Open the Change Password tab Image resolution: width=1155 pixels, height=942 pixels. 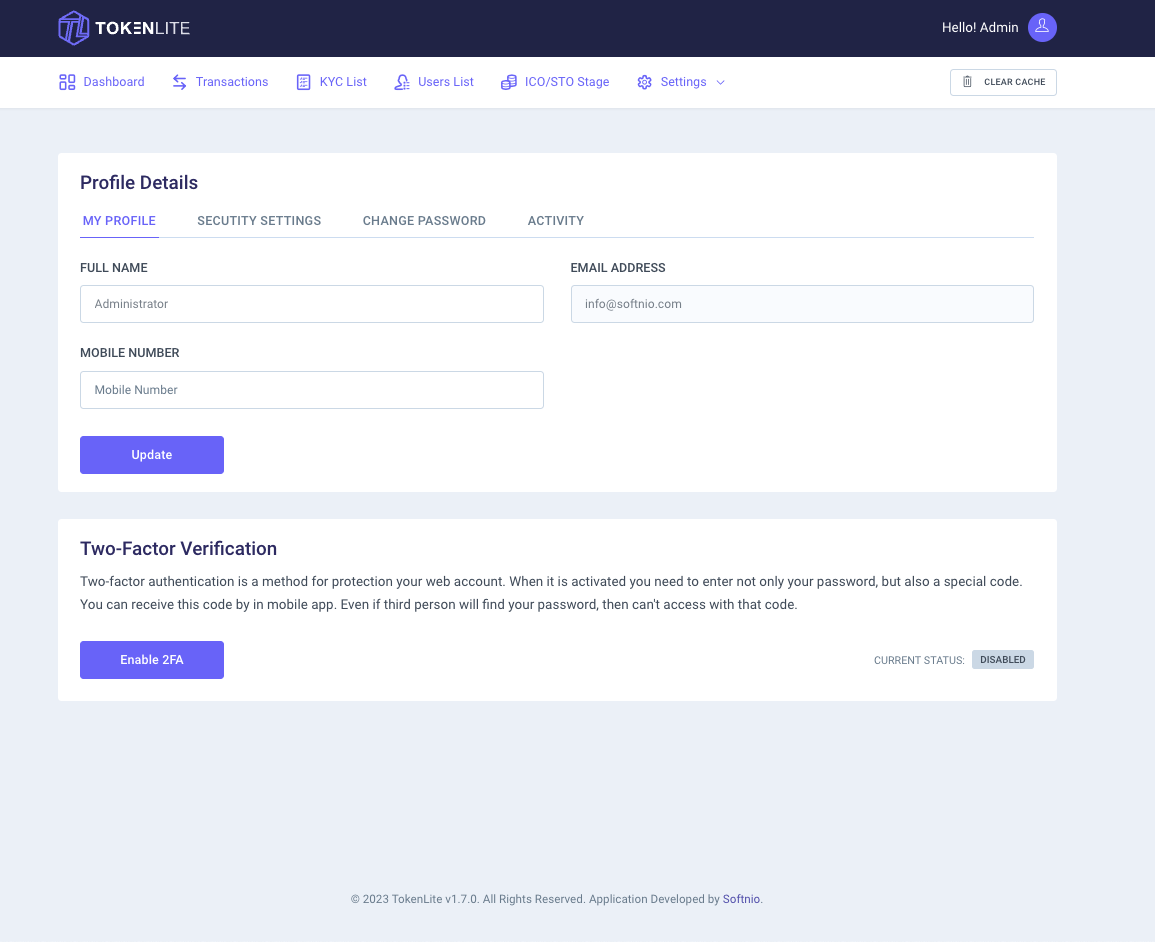point(424,220)
